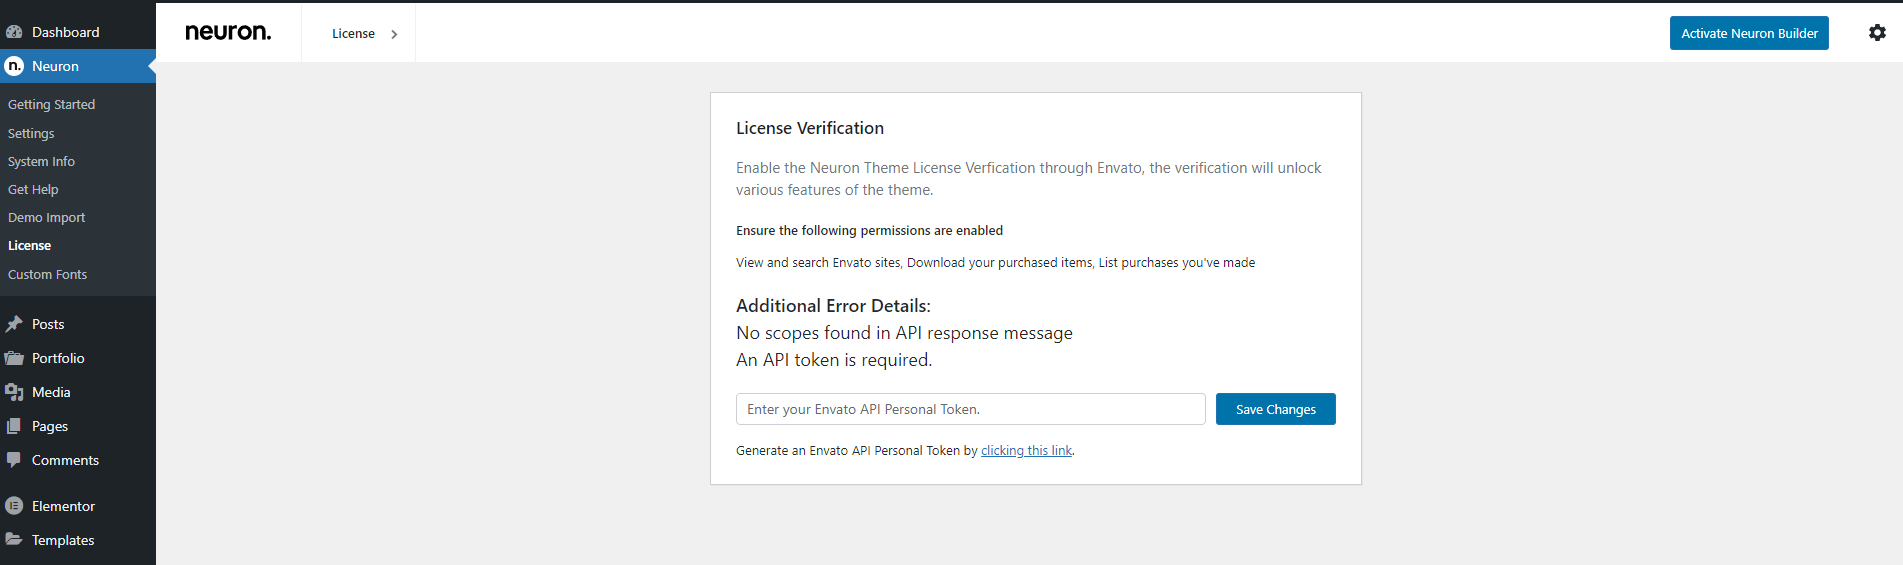
Task: Click 'Ensure the following permissions are enabled'
Action: click(x=869, y=231)
